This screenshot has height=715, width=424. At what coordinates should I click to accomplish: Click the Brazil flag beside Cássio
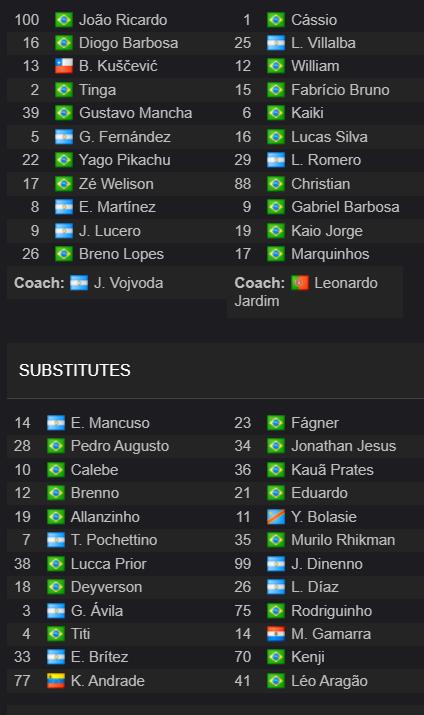click(x=276, y=20)
